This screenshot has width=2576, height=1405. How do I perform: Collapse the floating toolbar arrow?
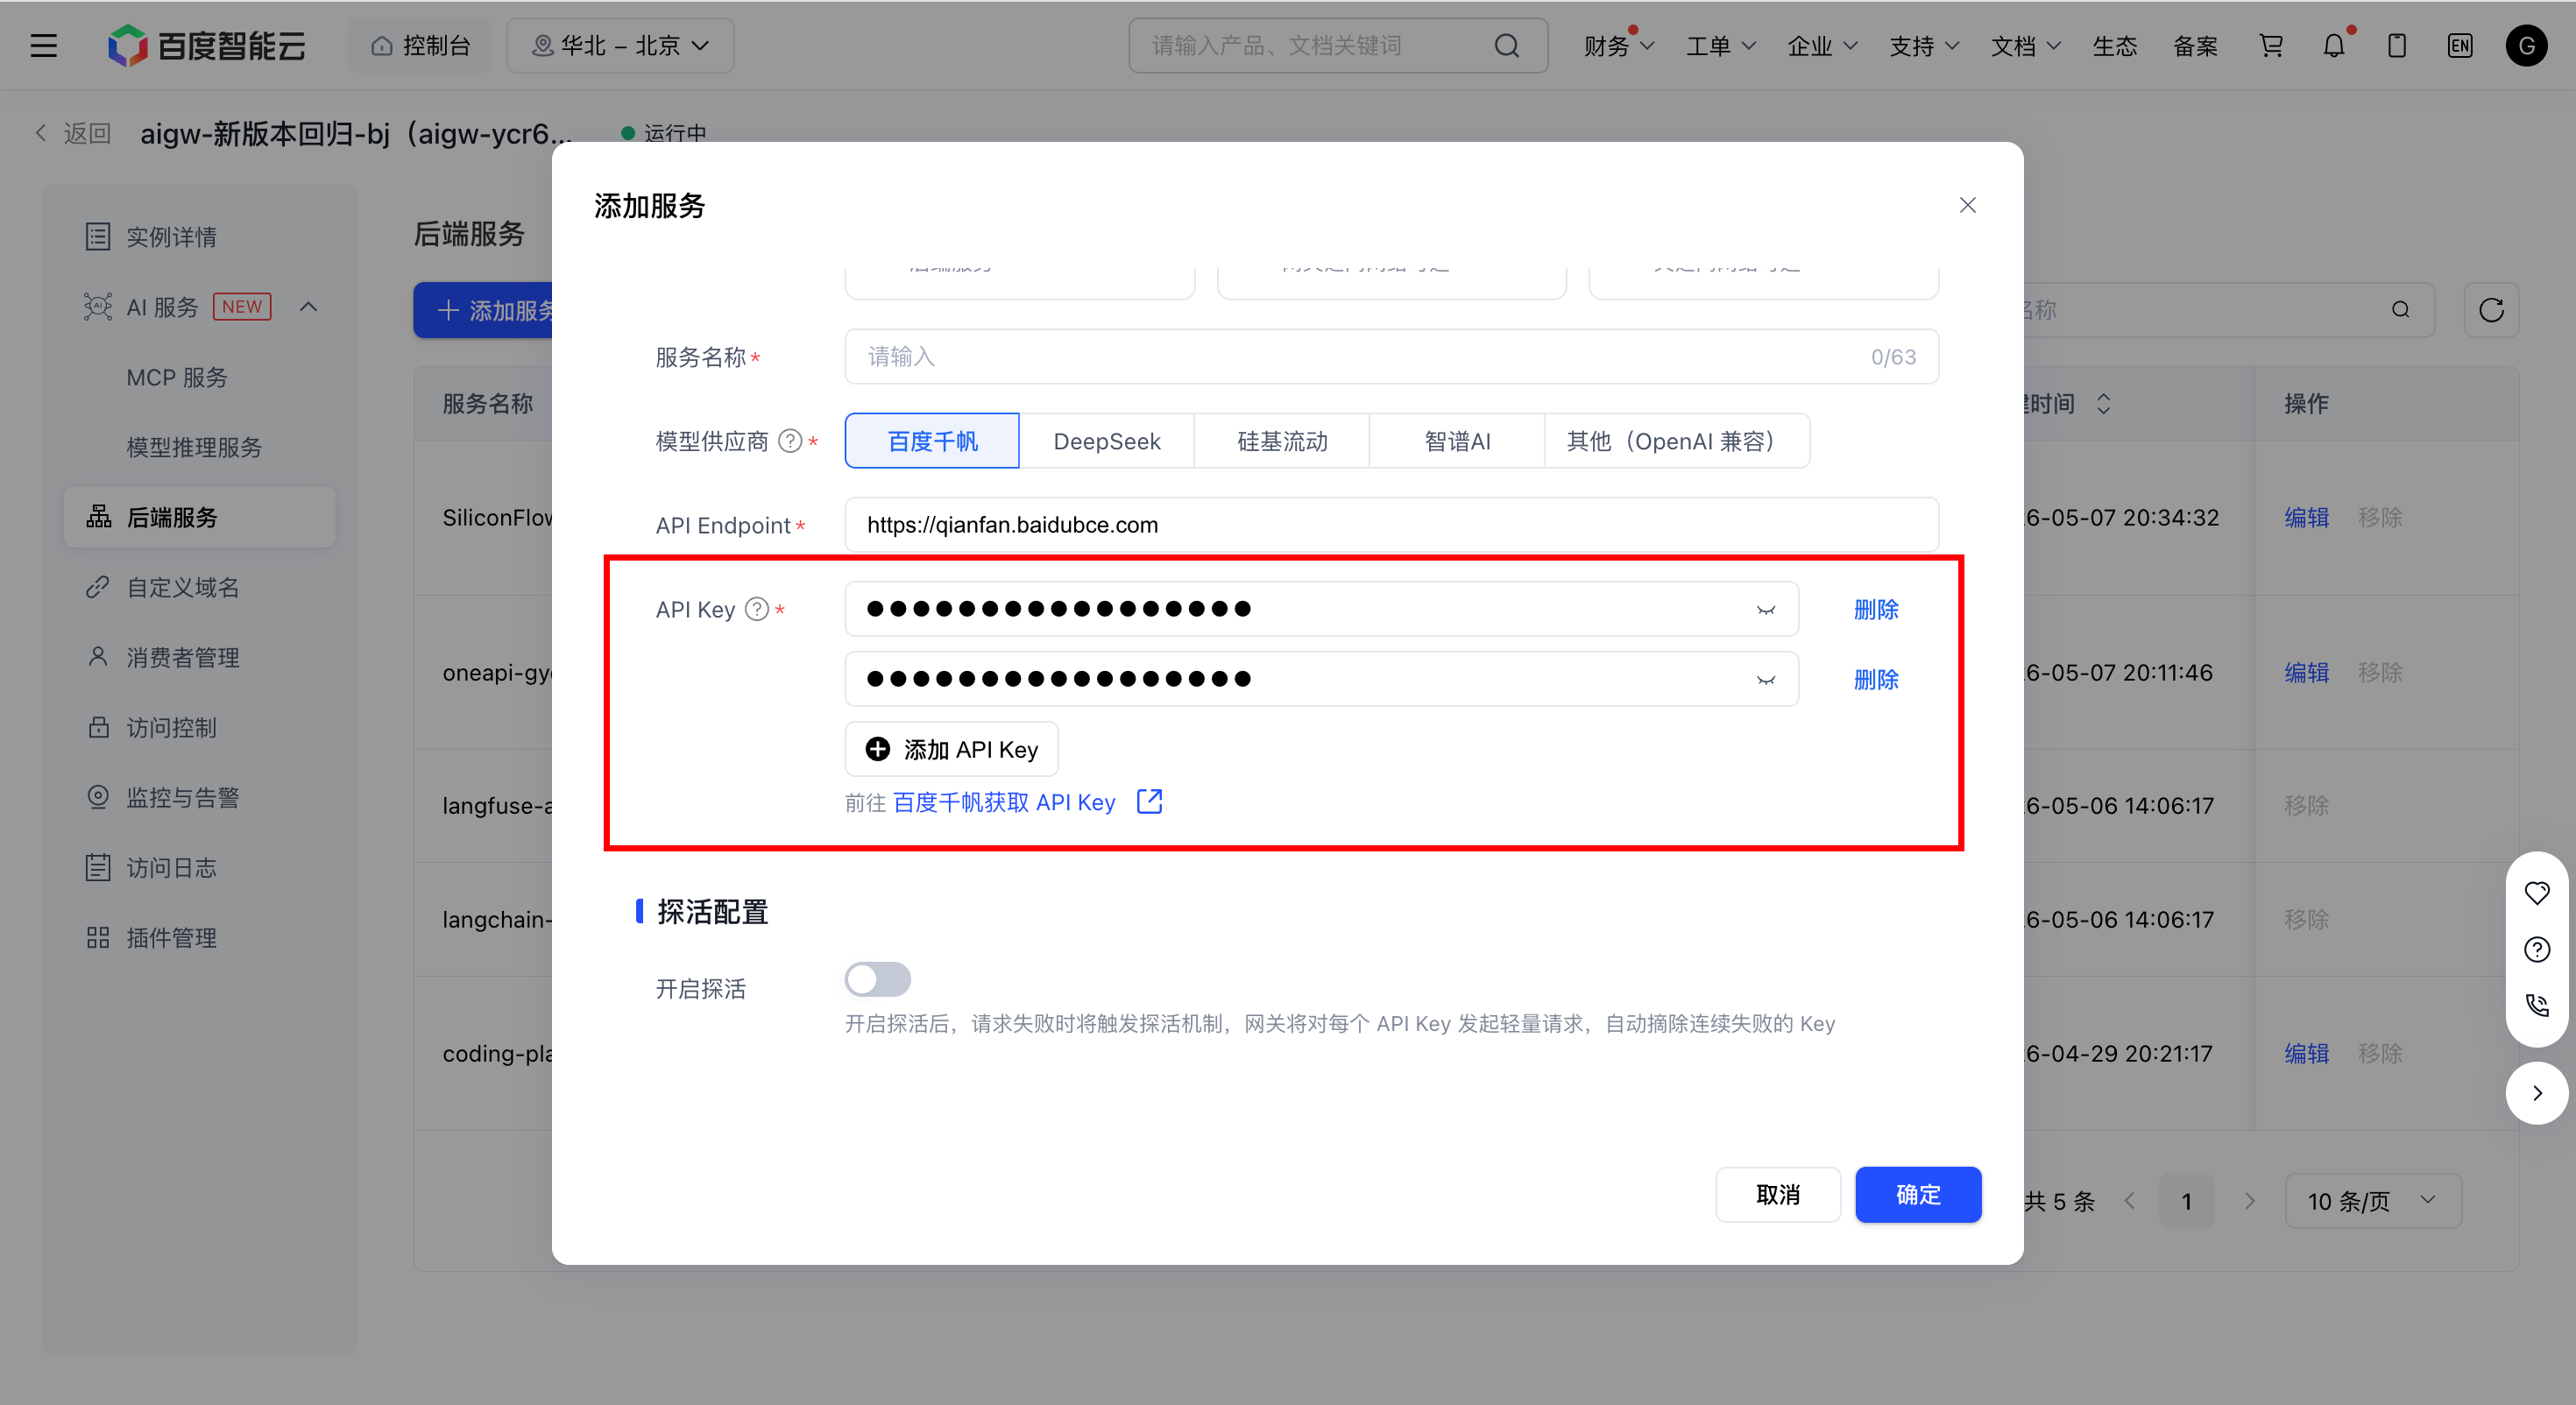pyautogui.click(x=2537, y=1093)
